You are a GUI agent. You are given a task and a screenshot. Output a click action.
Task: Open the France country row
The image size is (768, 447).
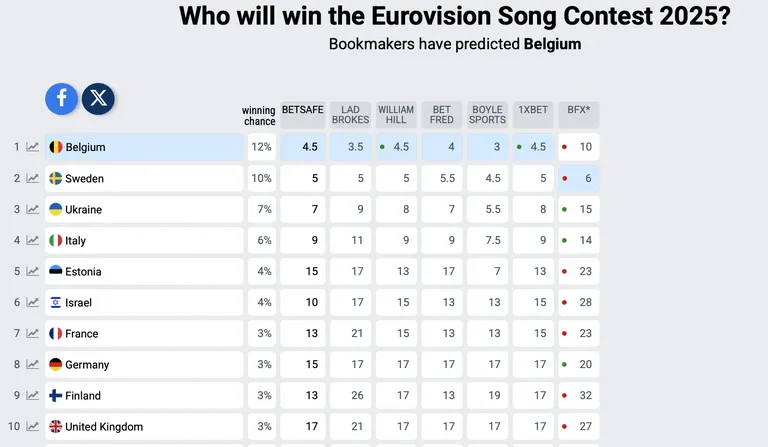[144, 333]
